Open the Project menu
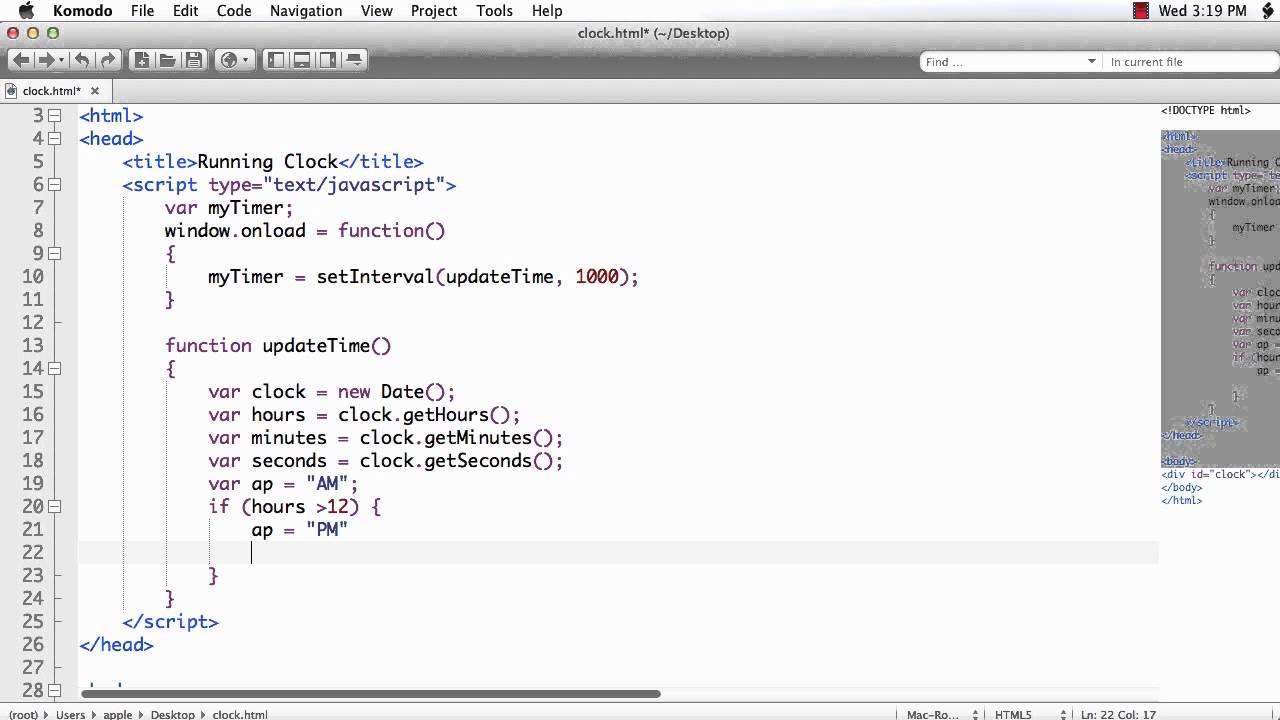The width and height of the screenshot is (1280, 720). tap(434, 11)
